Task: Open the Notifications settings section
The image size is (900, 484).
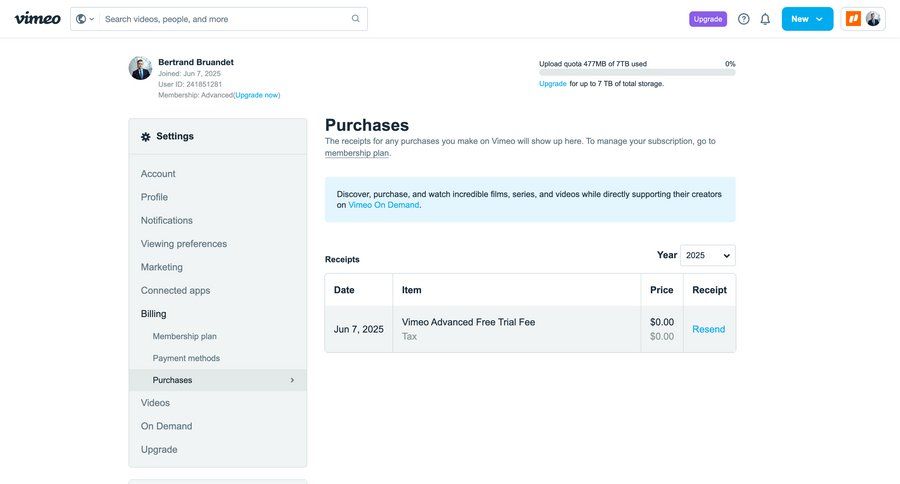Action: (x=166, y=220)
